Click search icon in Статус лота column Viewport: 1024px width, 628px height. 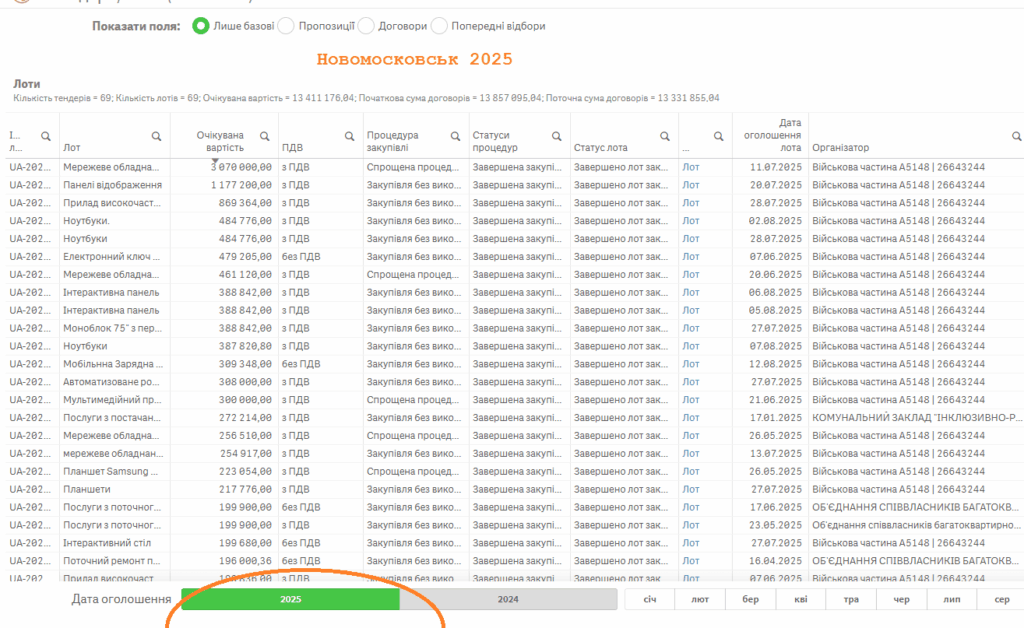click(x=665, y=136)
